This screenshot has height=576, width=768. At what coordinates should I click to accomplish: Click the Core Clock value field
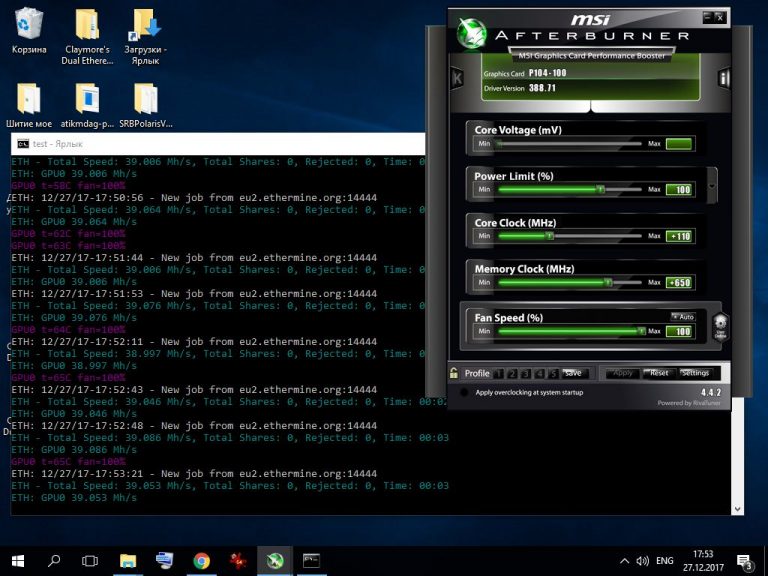coord(679,236)
